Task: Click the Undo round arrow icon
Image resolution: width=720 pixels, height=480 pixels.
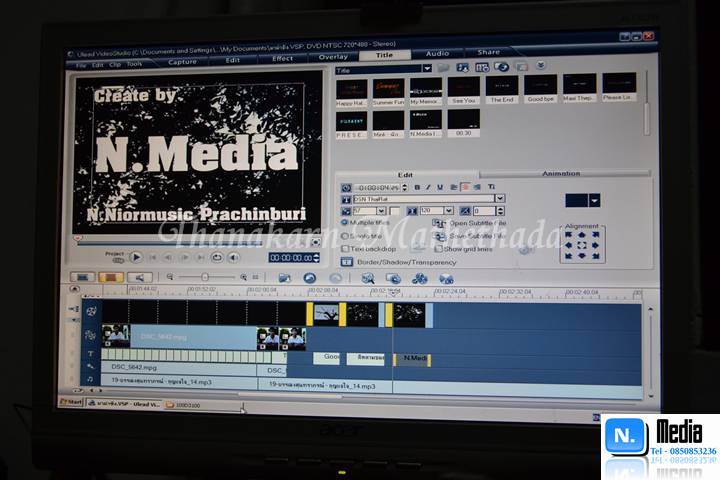Action: pos(310,278)
